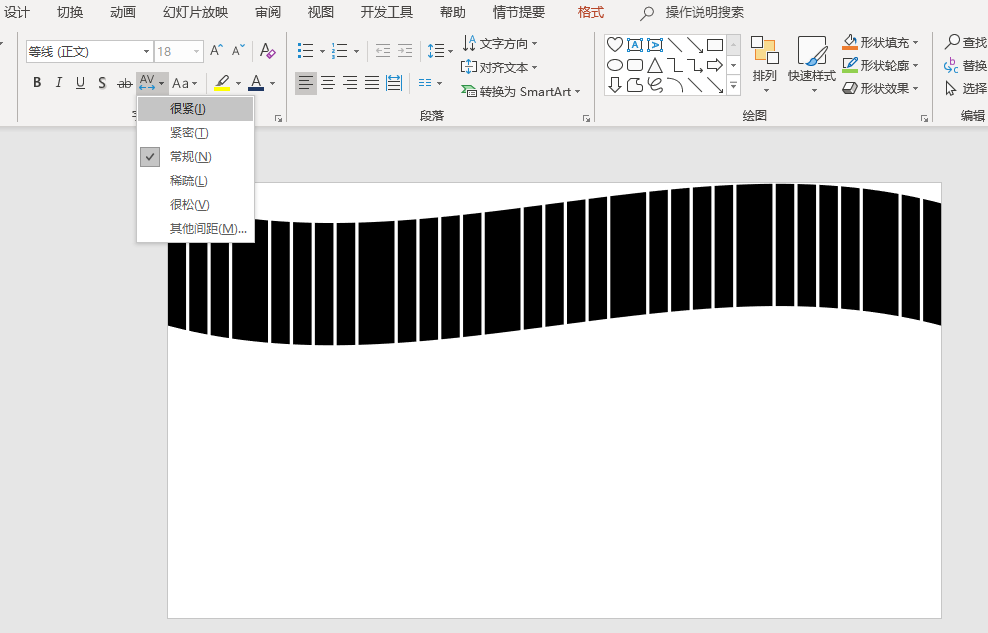Clear all formatting with eraser icon
988x633 pixels.
click(267, 51)
